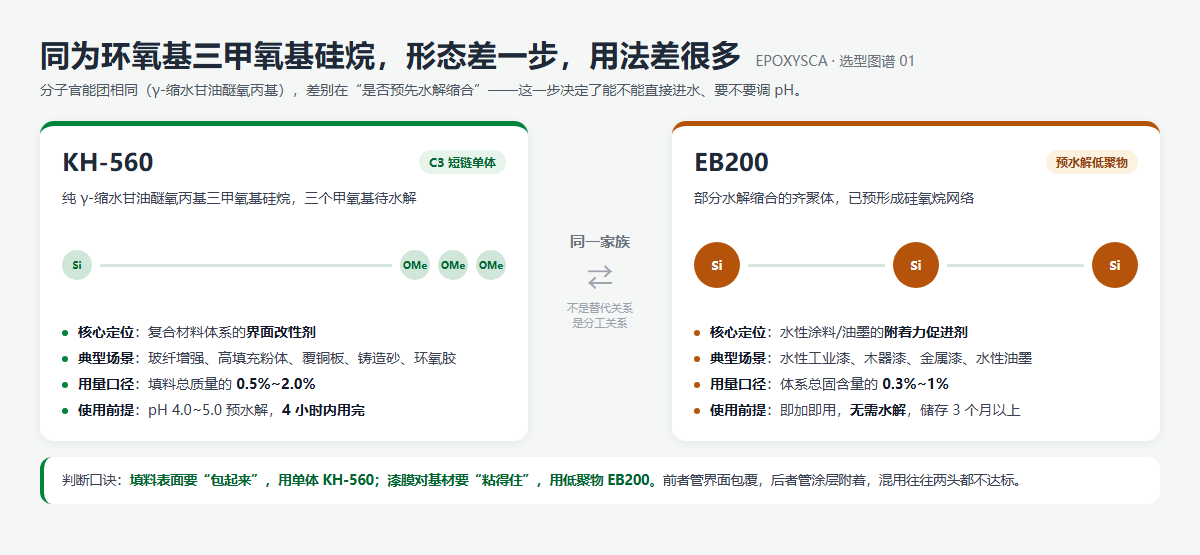
Task: Click the C3 短链单体 badge
Action: click(462, 162)
